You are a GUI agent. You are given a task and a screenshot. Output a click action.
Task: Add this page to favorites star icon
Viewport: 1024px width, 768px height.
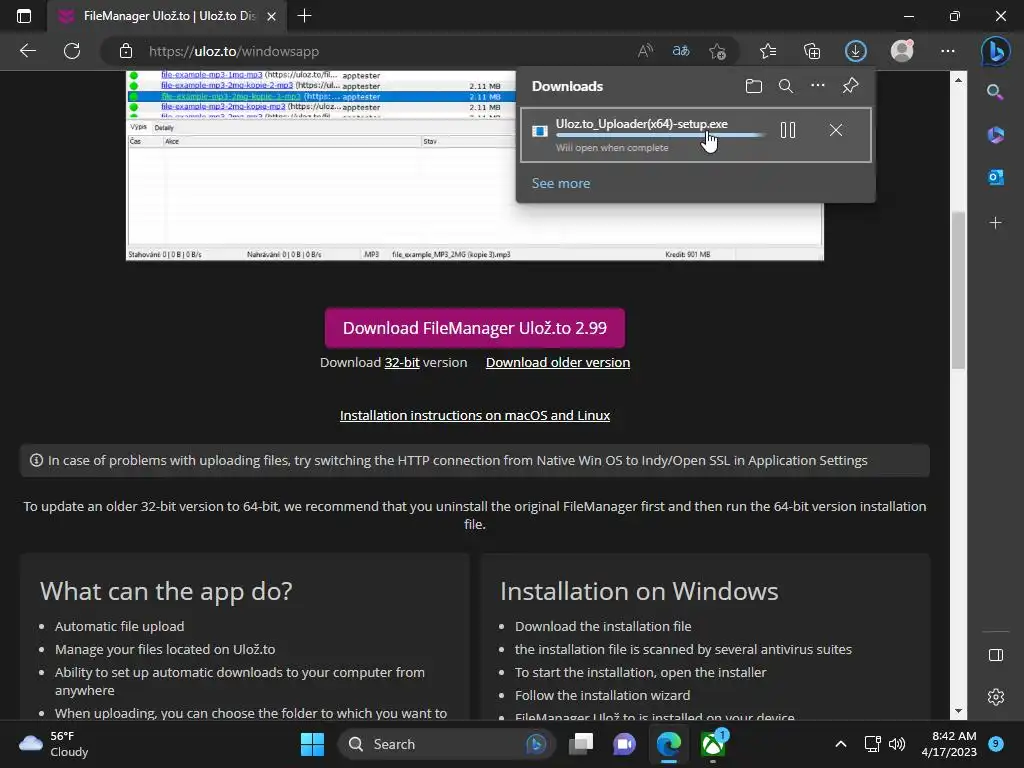(717, 51)
